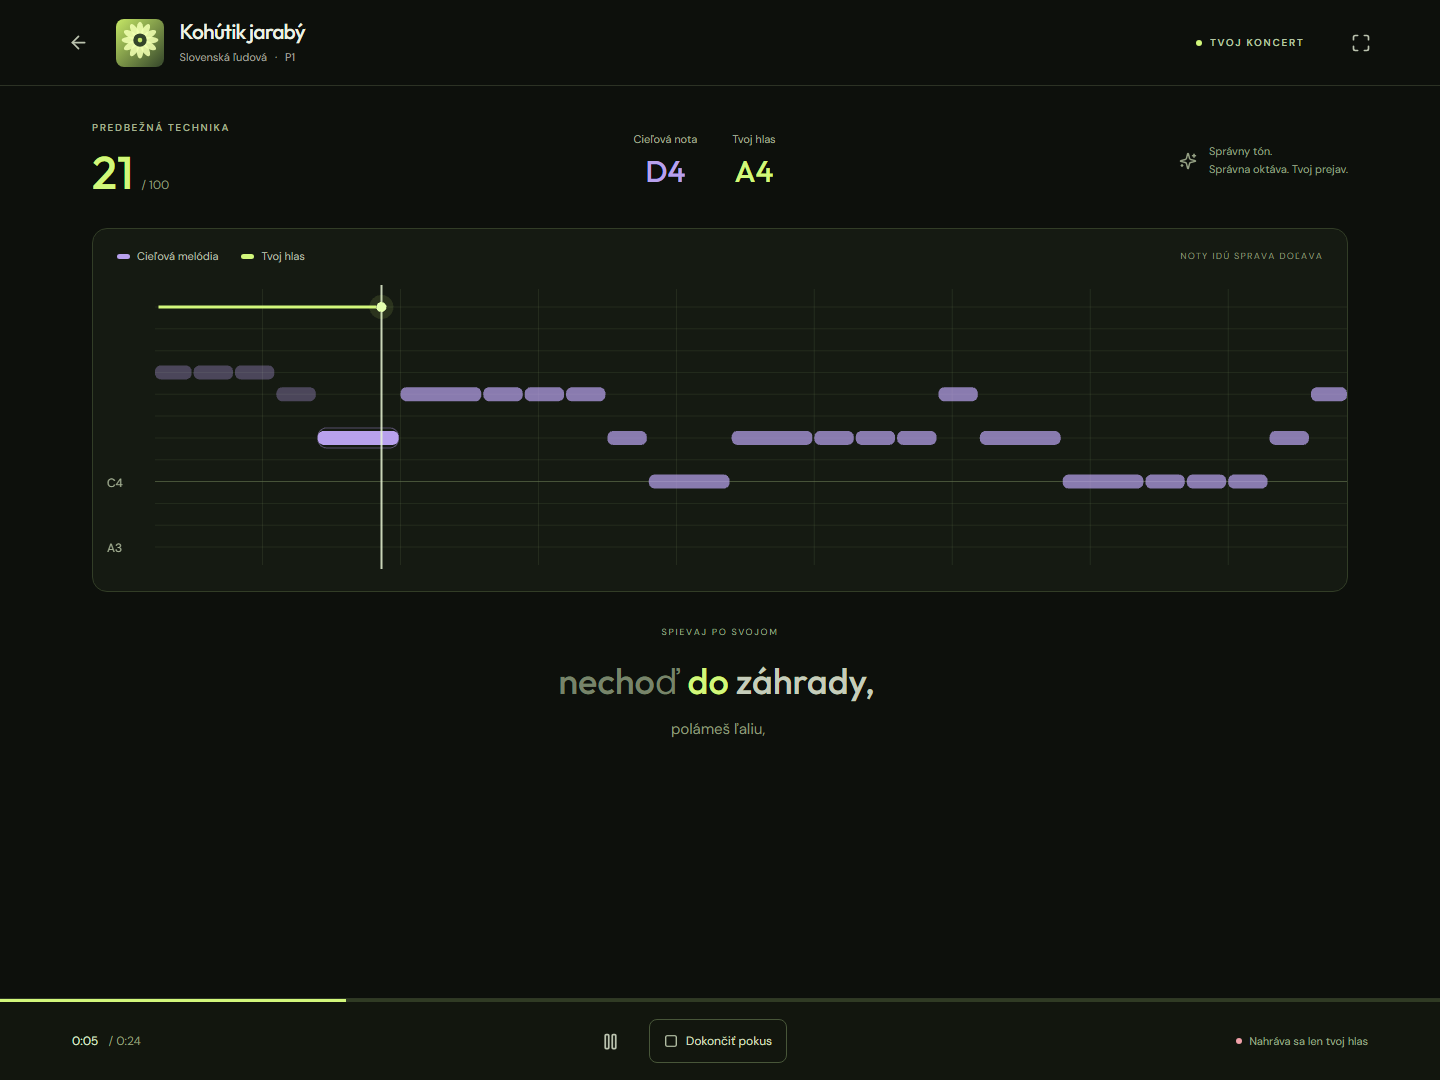Viewport: 1440px width, 1080px height.
Task: Go back using the arrow icon
Action: tap(78, 43)
